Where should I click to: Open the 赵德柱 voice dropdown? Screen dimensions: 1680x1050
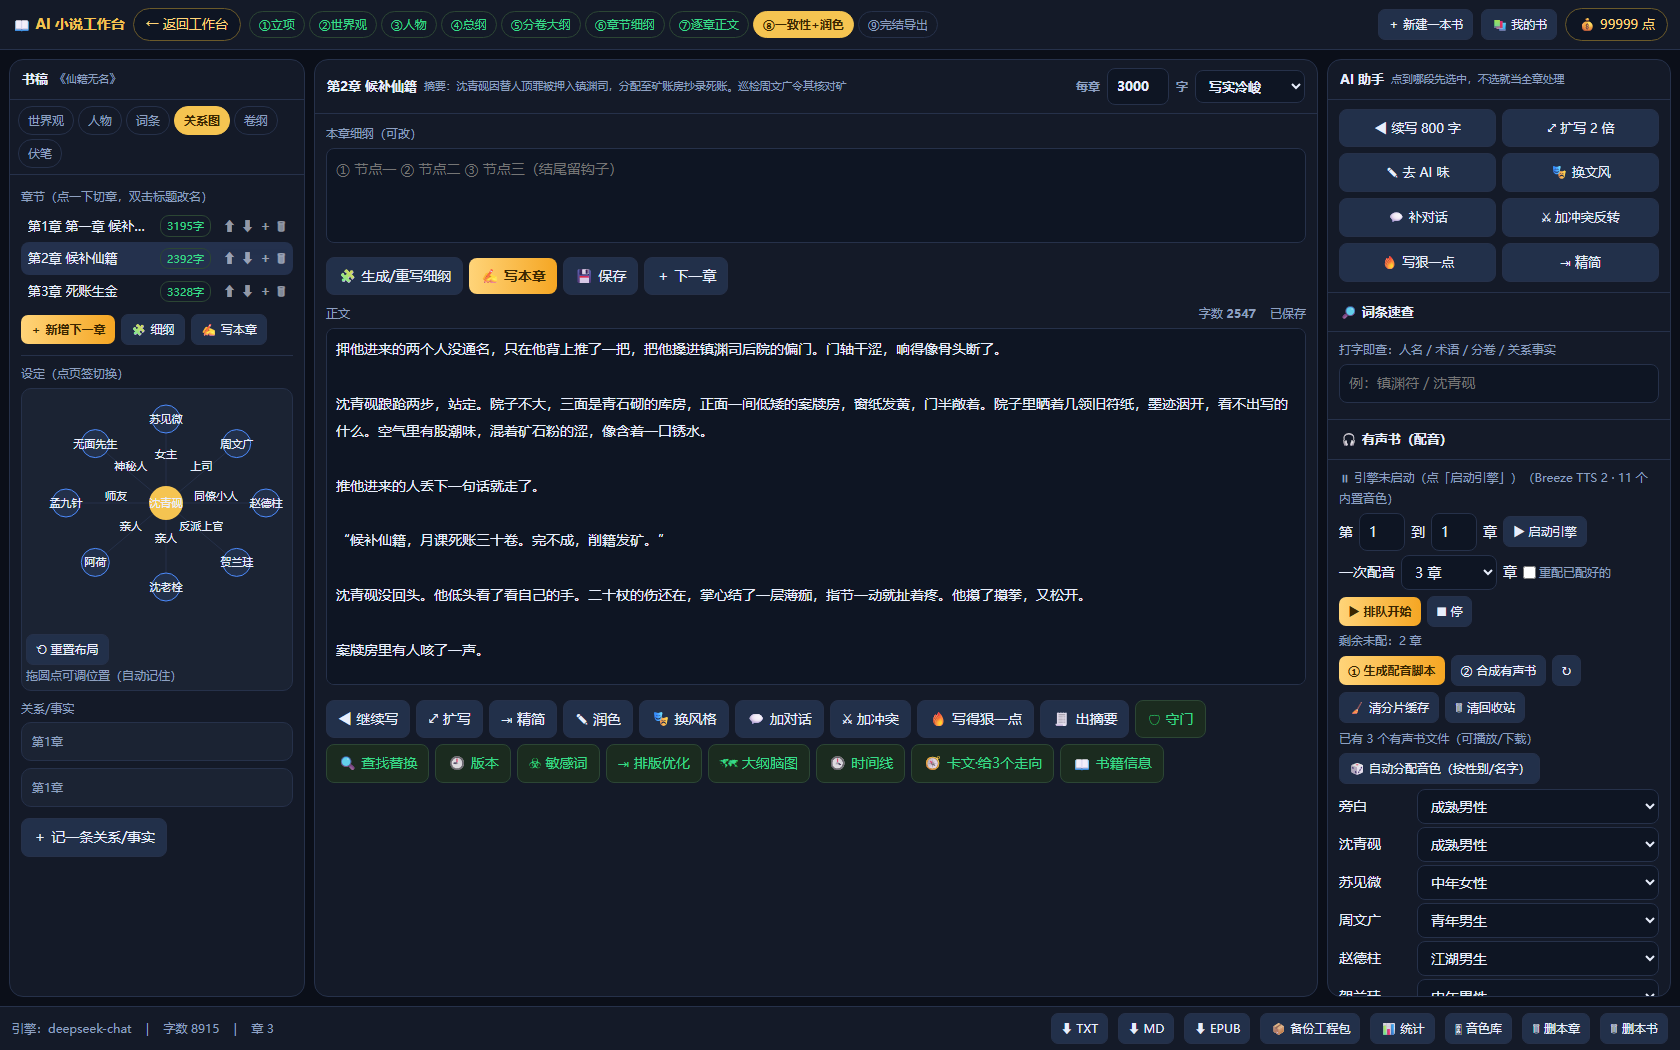tap(1538, 959)
